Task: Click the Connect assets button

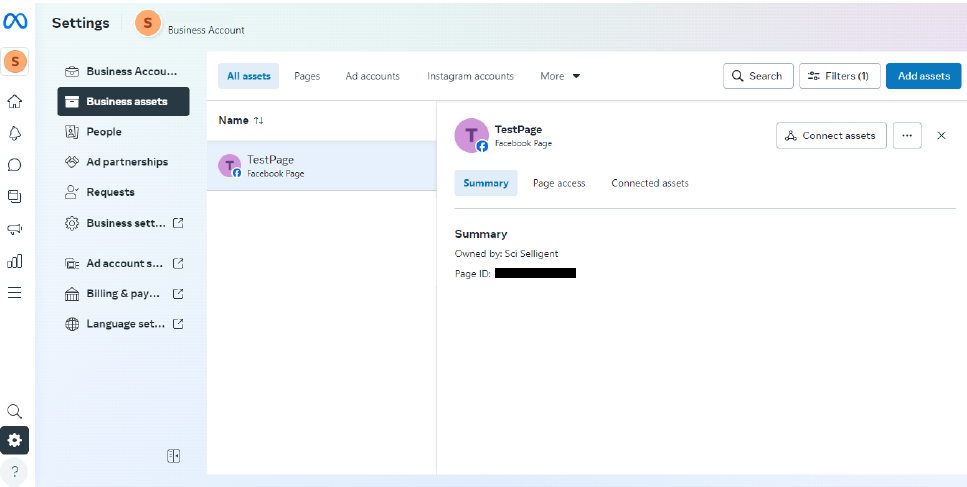Action: [x=830, y=135]
